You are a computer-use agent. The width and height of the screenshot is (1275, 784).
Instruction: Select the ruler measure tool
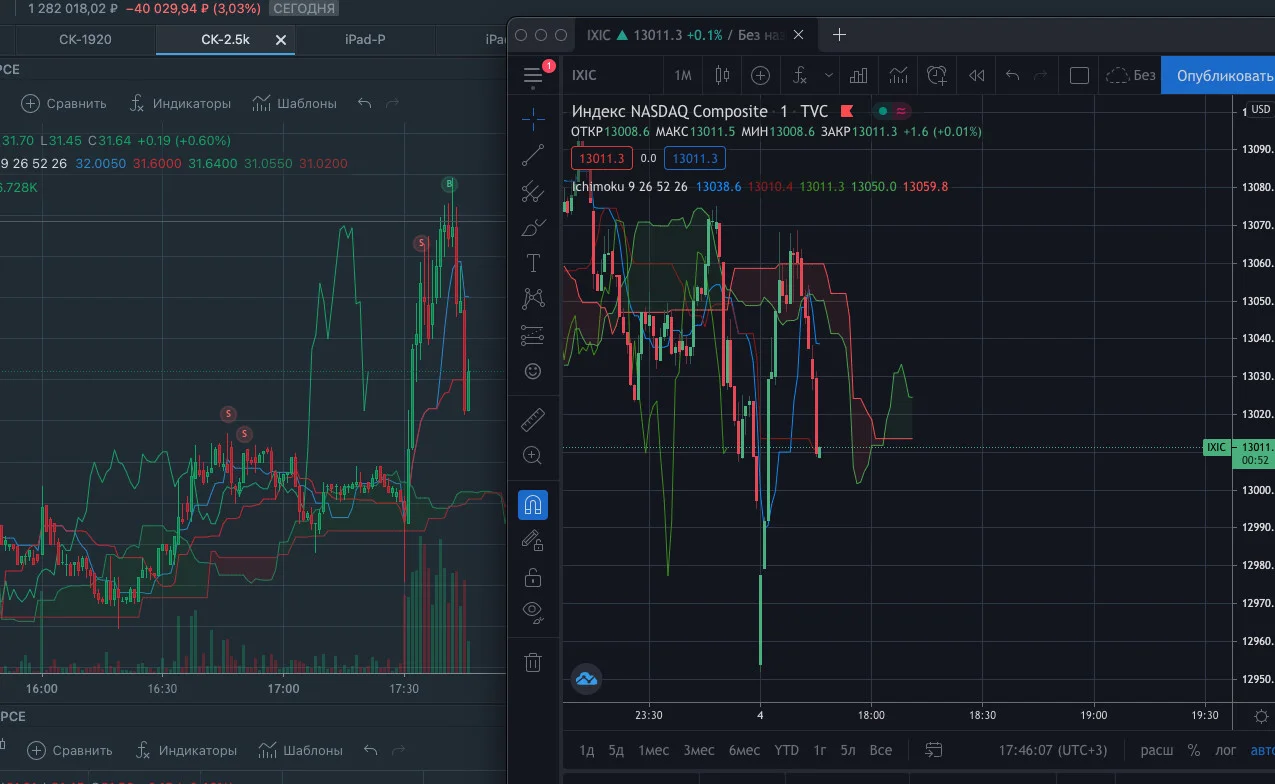(x=533, y=419)
